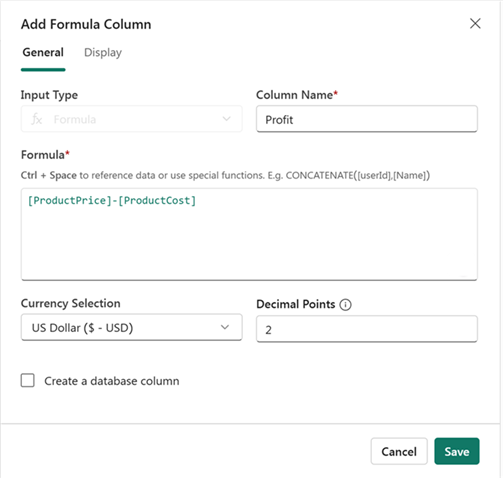
Task: Switch to the Display tab
Action: (103, 53)
